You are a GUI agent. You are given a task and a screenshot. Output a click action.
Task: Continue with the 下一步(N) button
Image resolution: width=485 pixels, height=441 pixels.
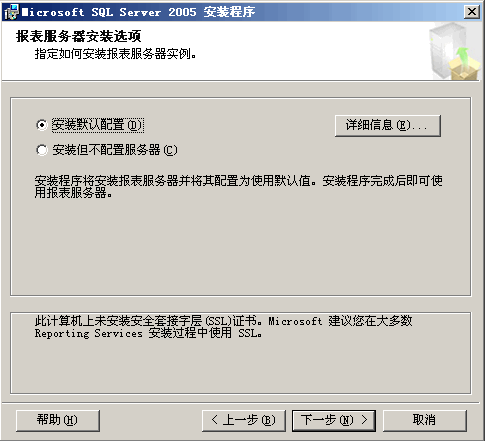334,420
